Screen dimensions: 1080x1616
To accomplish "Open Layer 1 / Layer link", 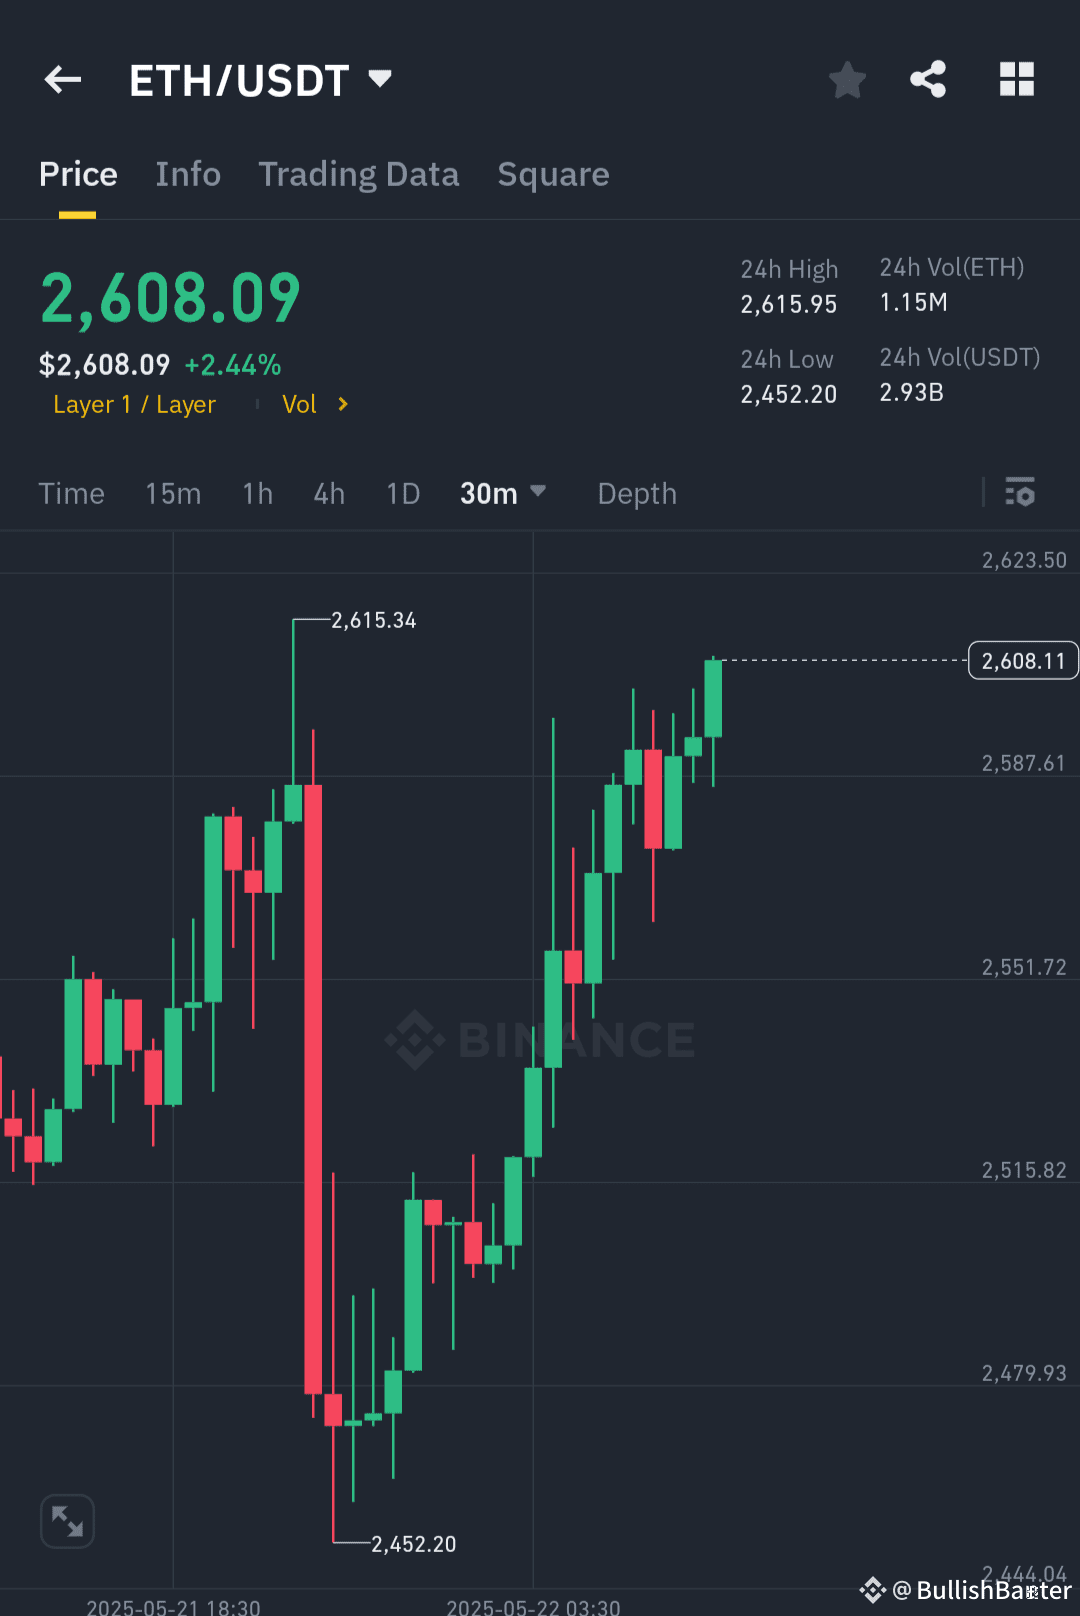I will click(x=135, y=404).
